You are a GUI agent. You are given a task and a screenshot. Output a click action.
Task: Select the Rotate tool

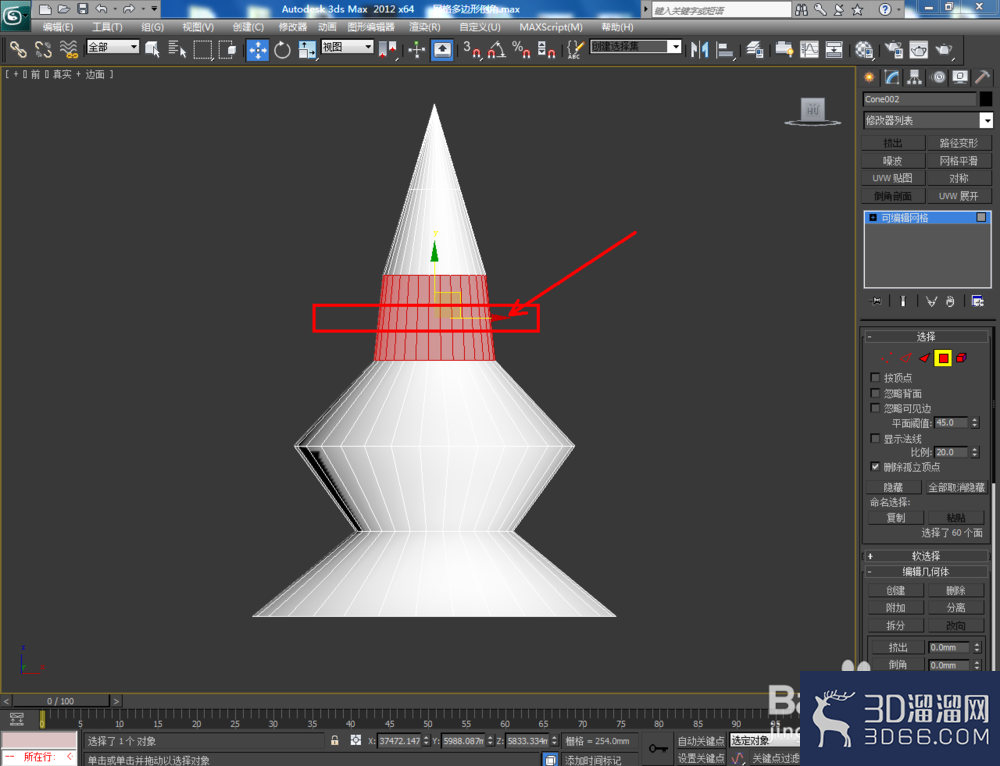[x=282, y=50]
